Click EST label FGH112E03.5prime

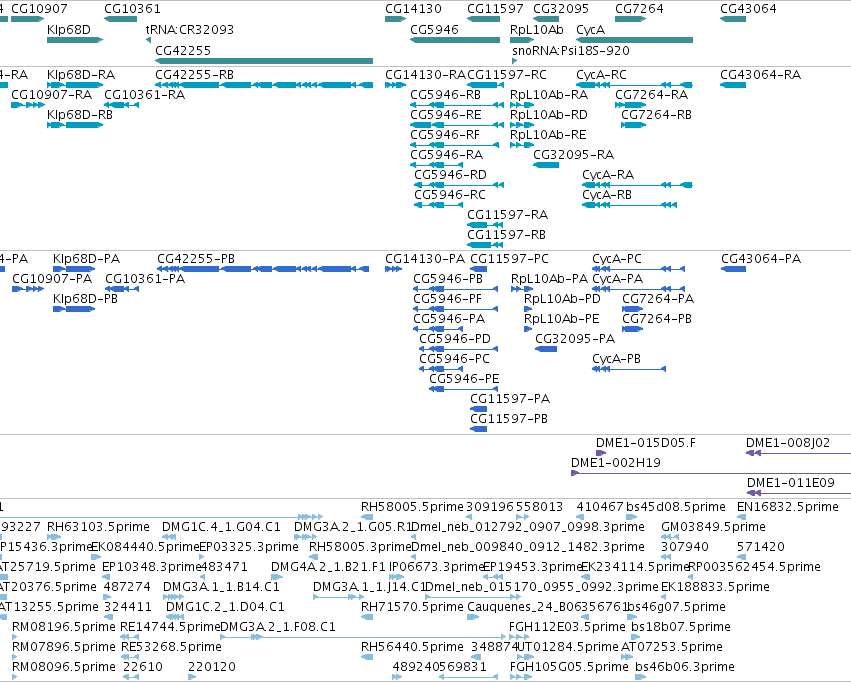coord(567,627)
